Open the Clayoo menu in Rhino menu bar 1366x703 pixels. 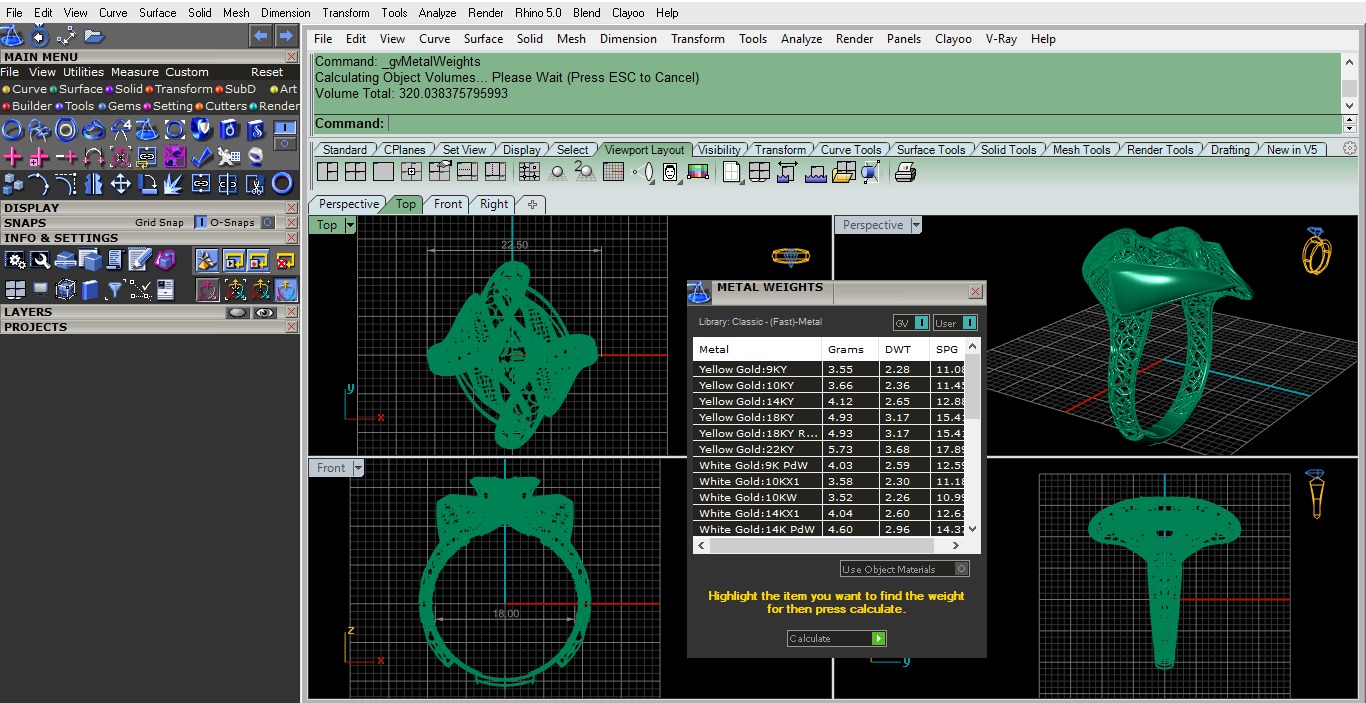[x=953, y=39]
